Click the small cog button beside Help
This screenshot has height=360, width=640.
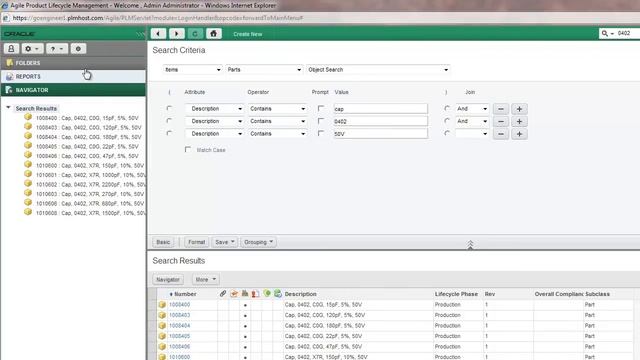(78, 49)
